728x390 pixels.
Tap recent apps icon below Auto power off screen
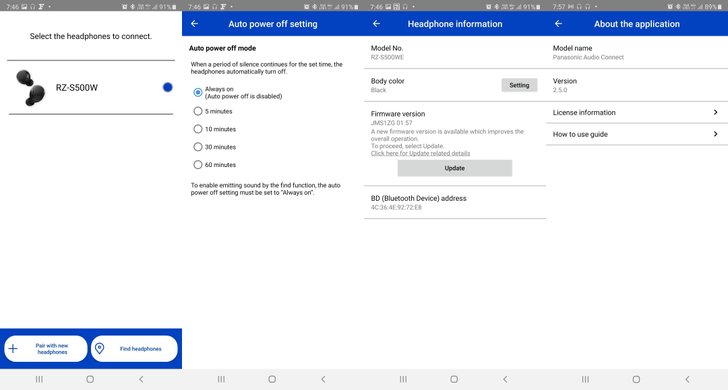221,379
